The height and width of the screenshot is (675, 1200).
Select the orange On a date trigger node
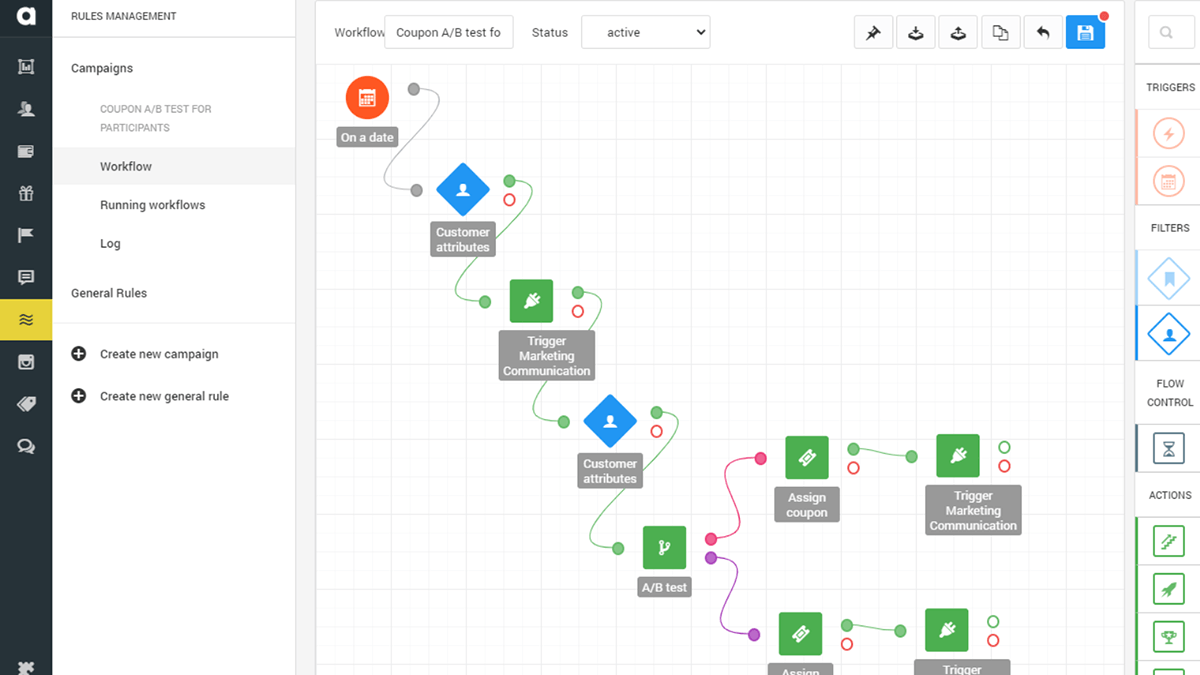[x=367, y=97]
